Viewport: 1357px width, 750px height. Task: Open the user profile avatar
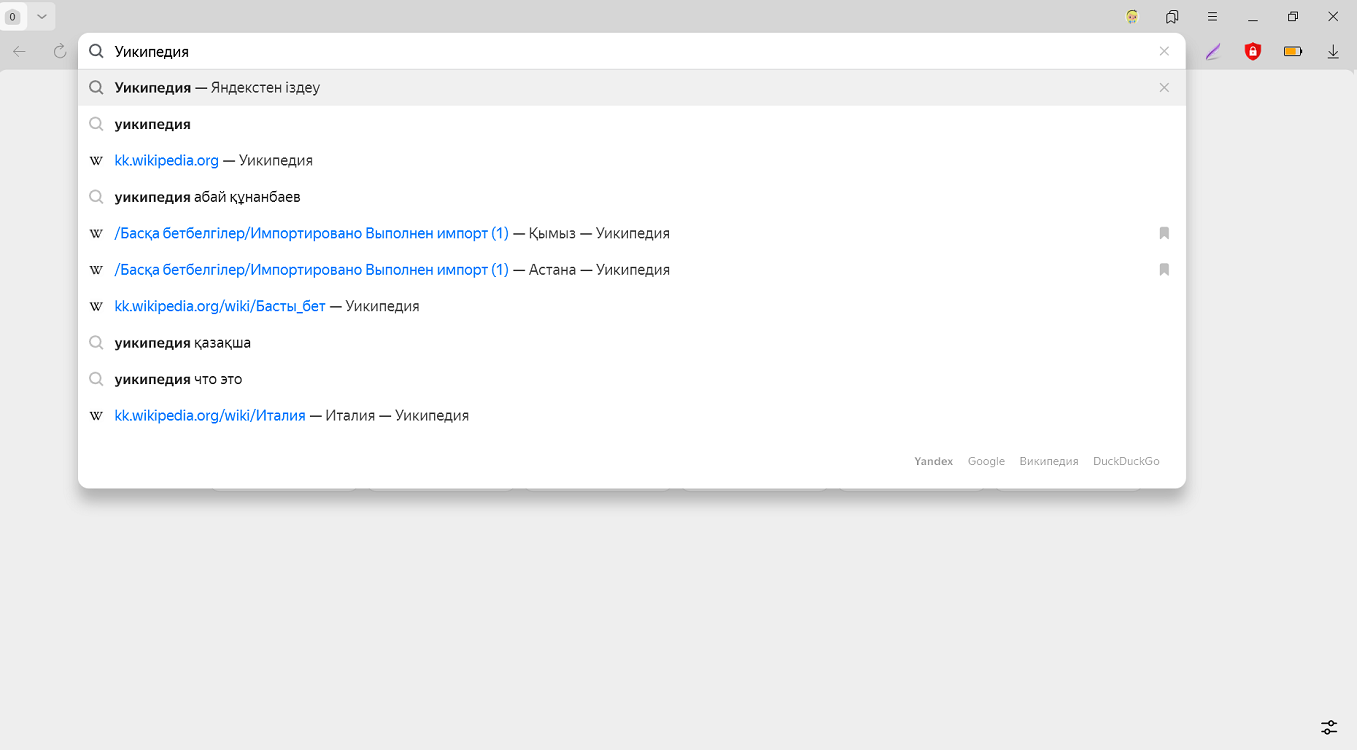click(x=1132, y=17)
